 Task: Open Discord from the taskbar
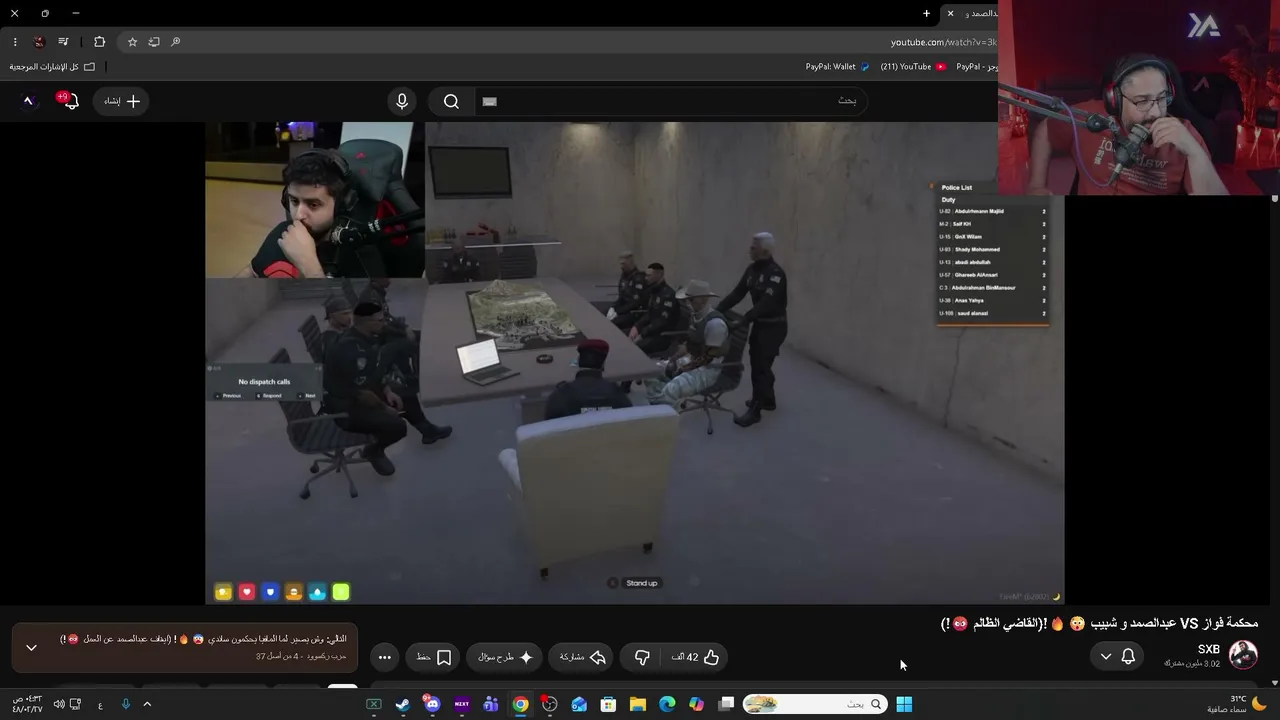pos(432,704)
